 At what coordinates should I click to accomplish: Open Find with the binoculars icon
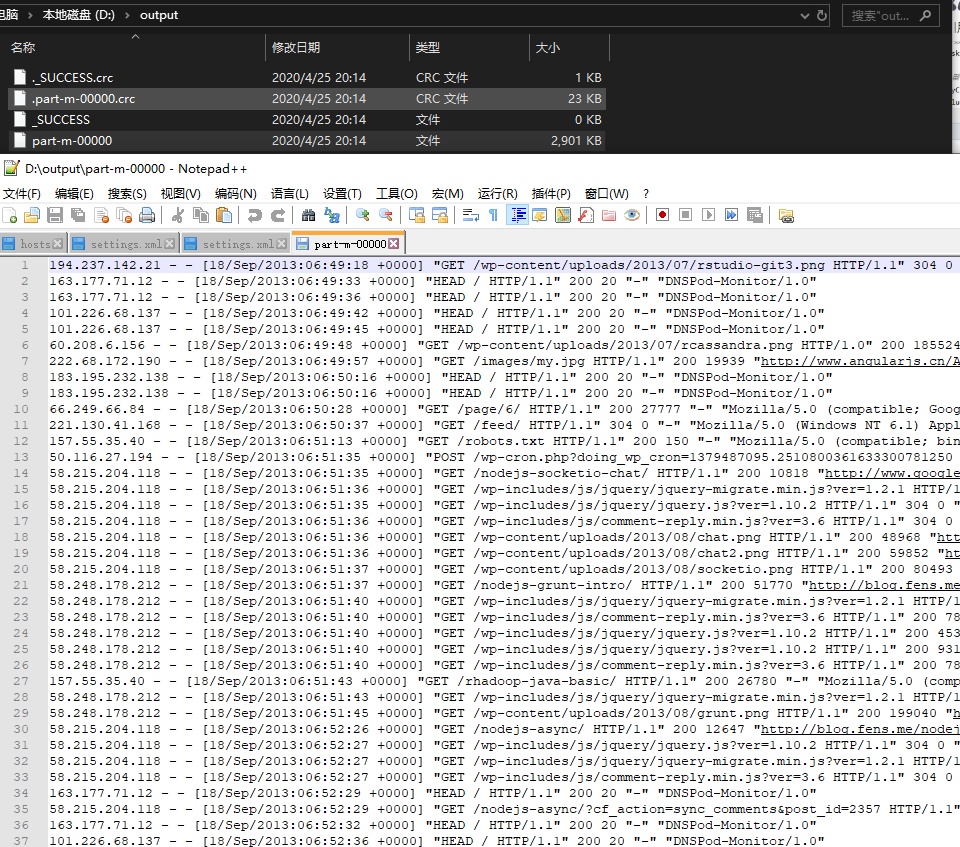pyautogui.click(x=309, y=215)
